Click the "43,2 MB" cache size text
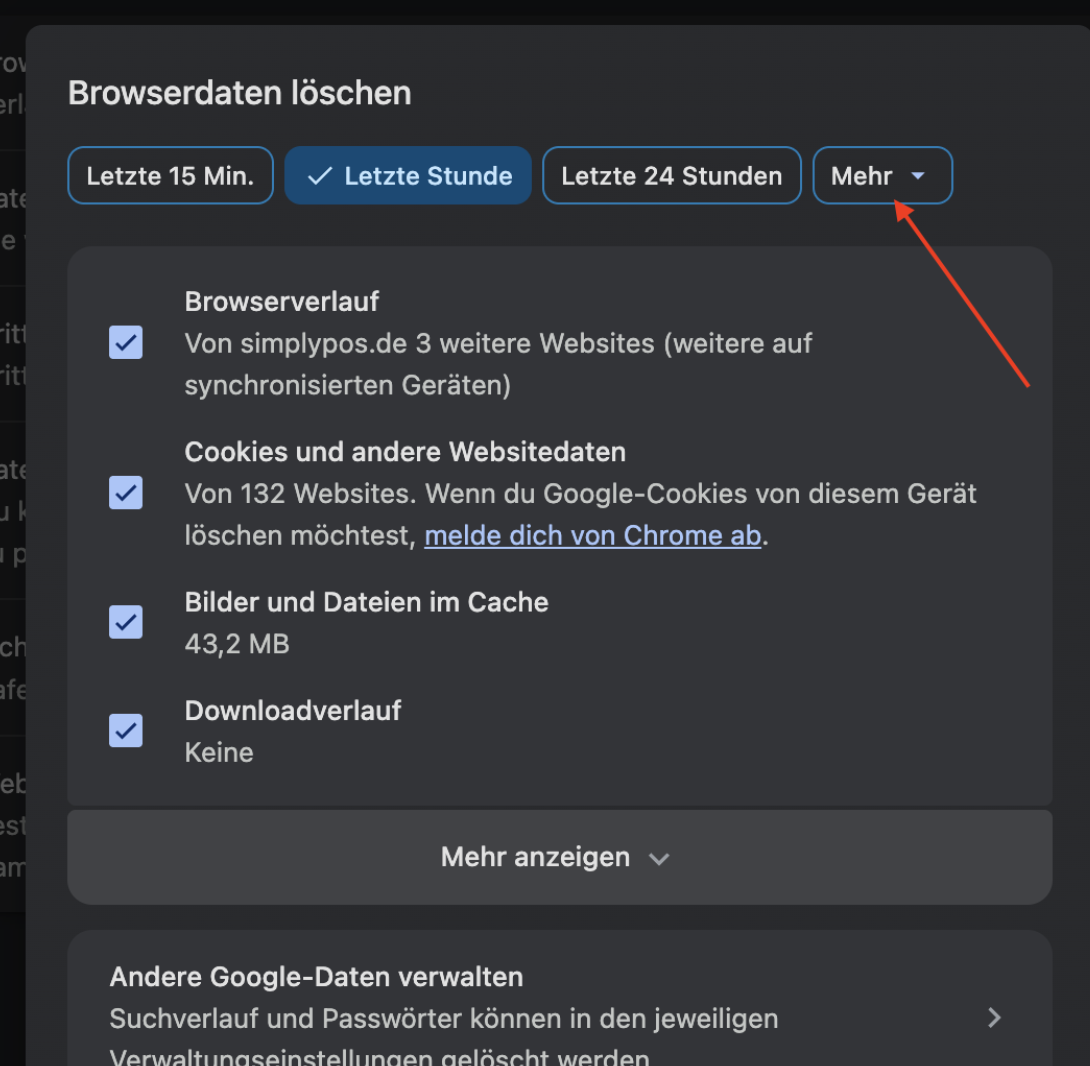Viewport: 1090px width, 1066px height. pyautogui.click(x=237, y=644)
